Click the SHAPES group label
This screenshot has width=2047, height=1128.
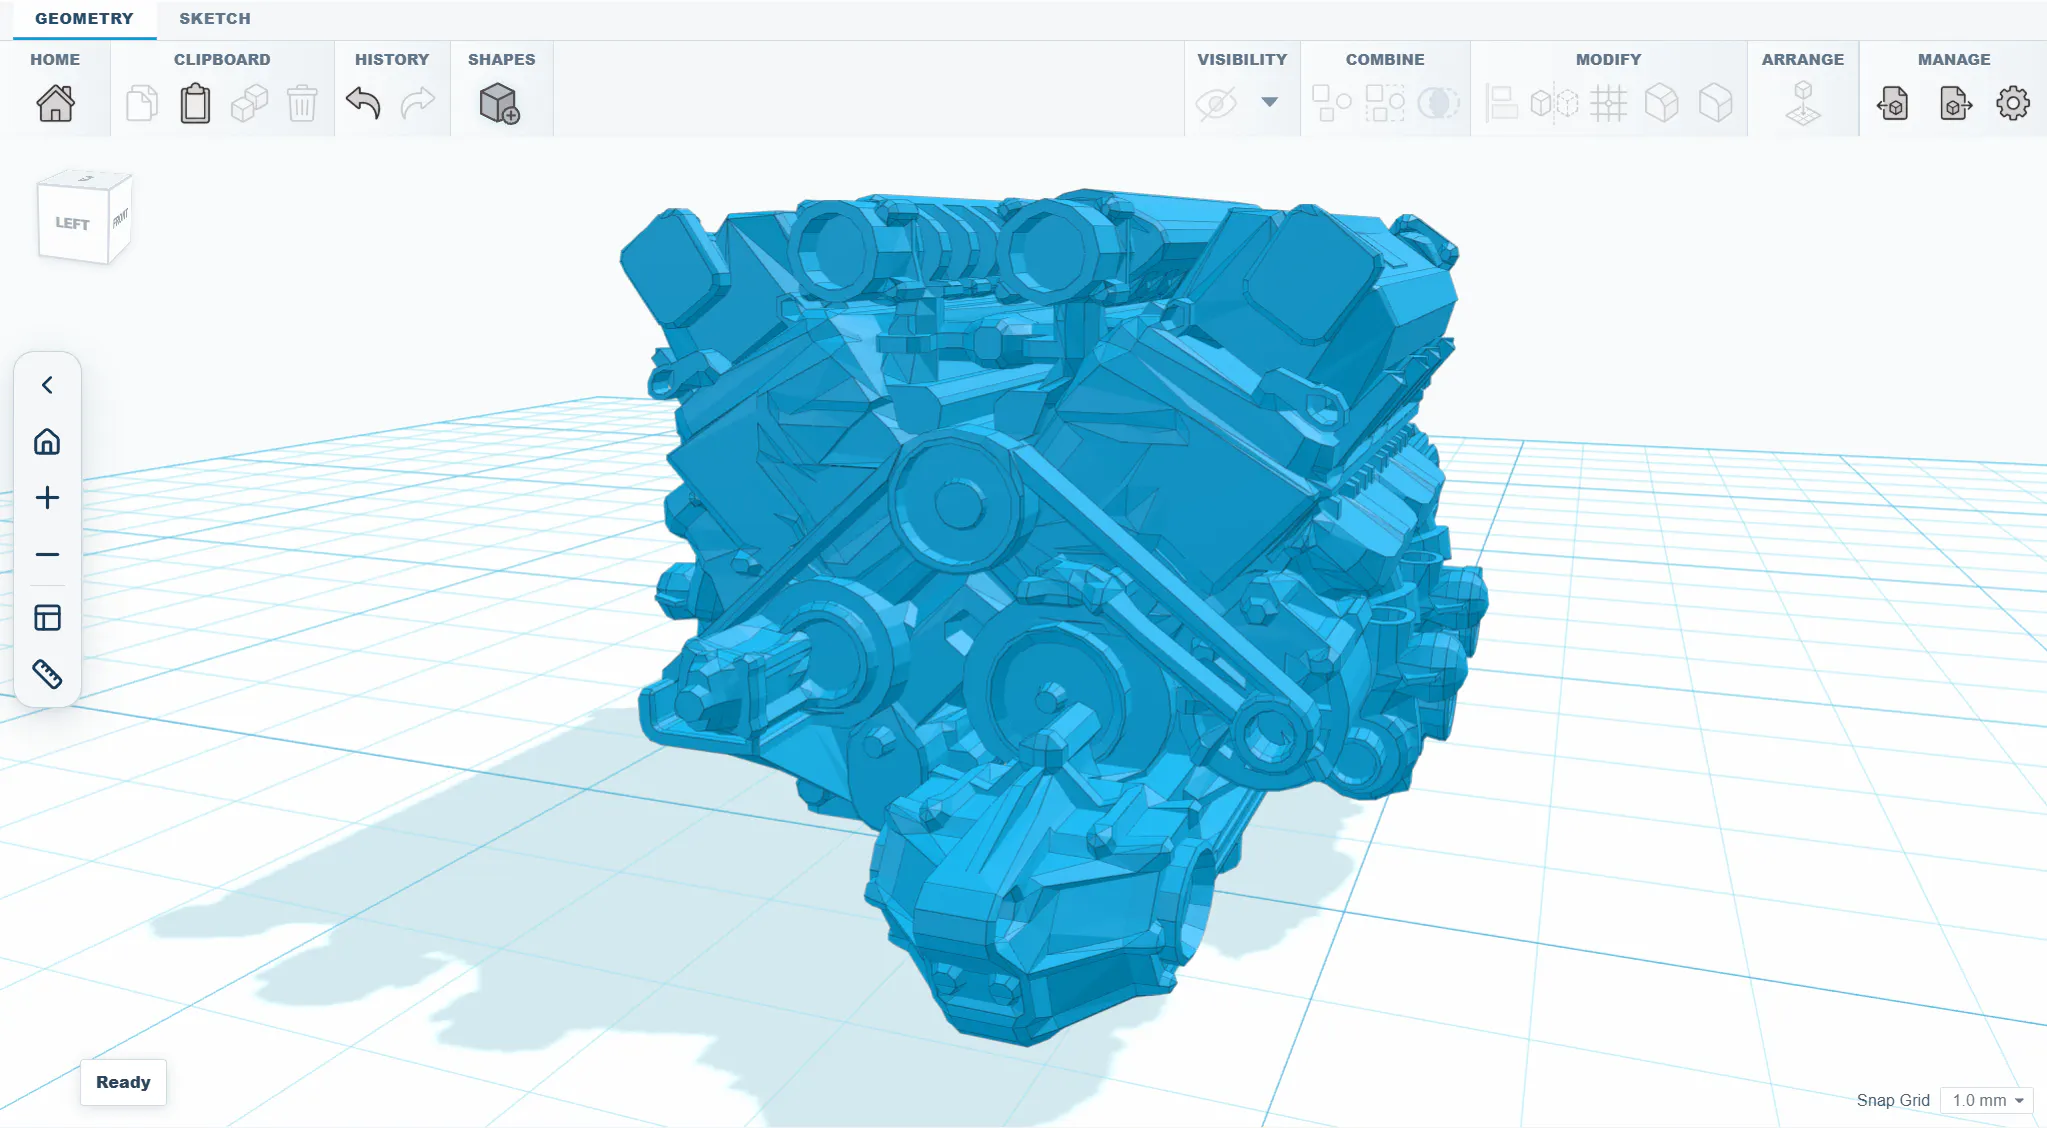pyautogui.click(x=502, y=59)
